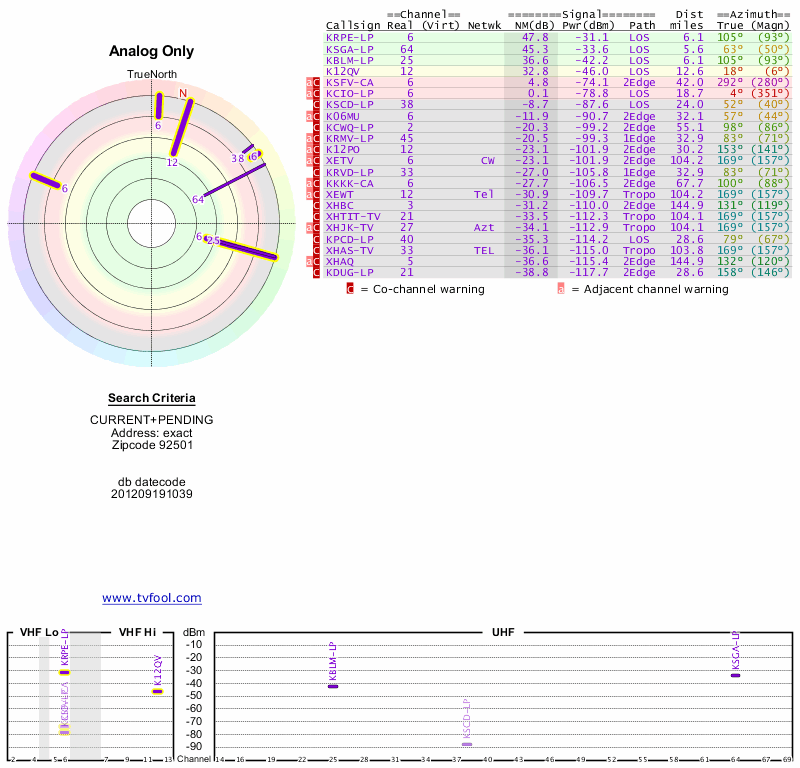The image size is (800, 768).
Task: Click the K12QV callsign entry
Action: click(342, 71)
